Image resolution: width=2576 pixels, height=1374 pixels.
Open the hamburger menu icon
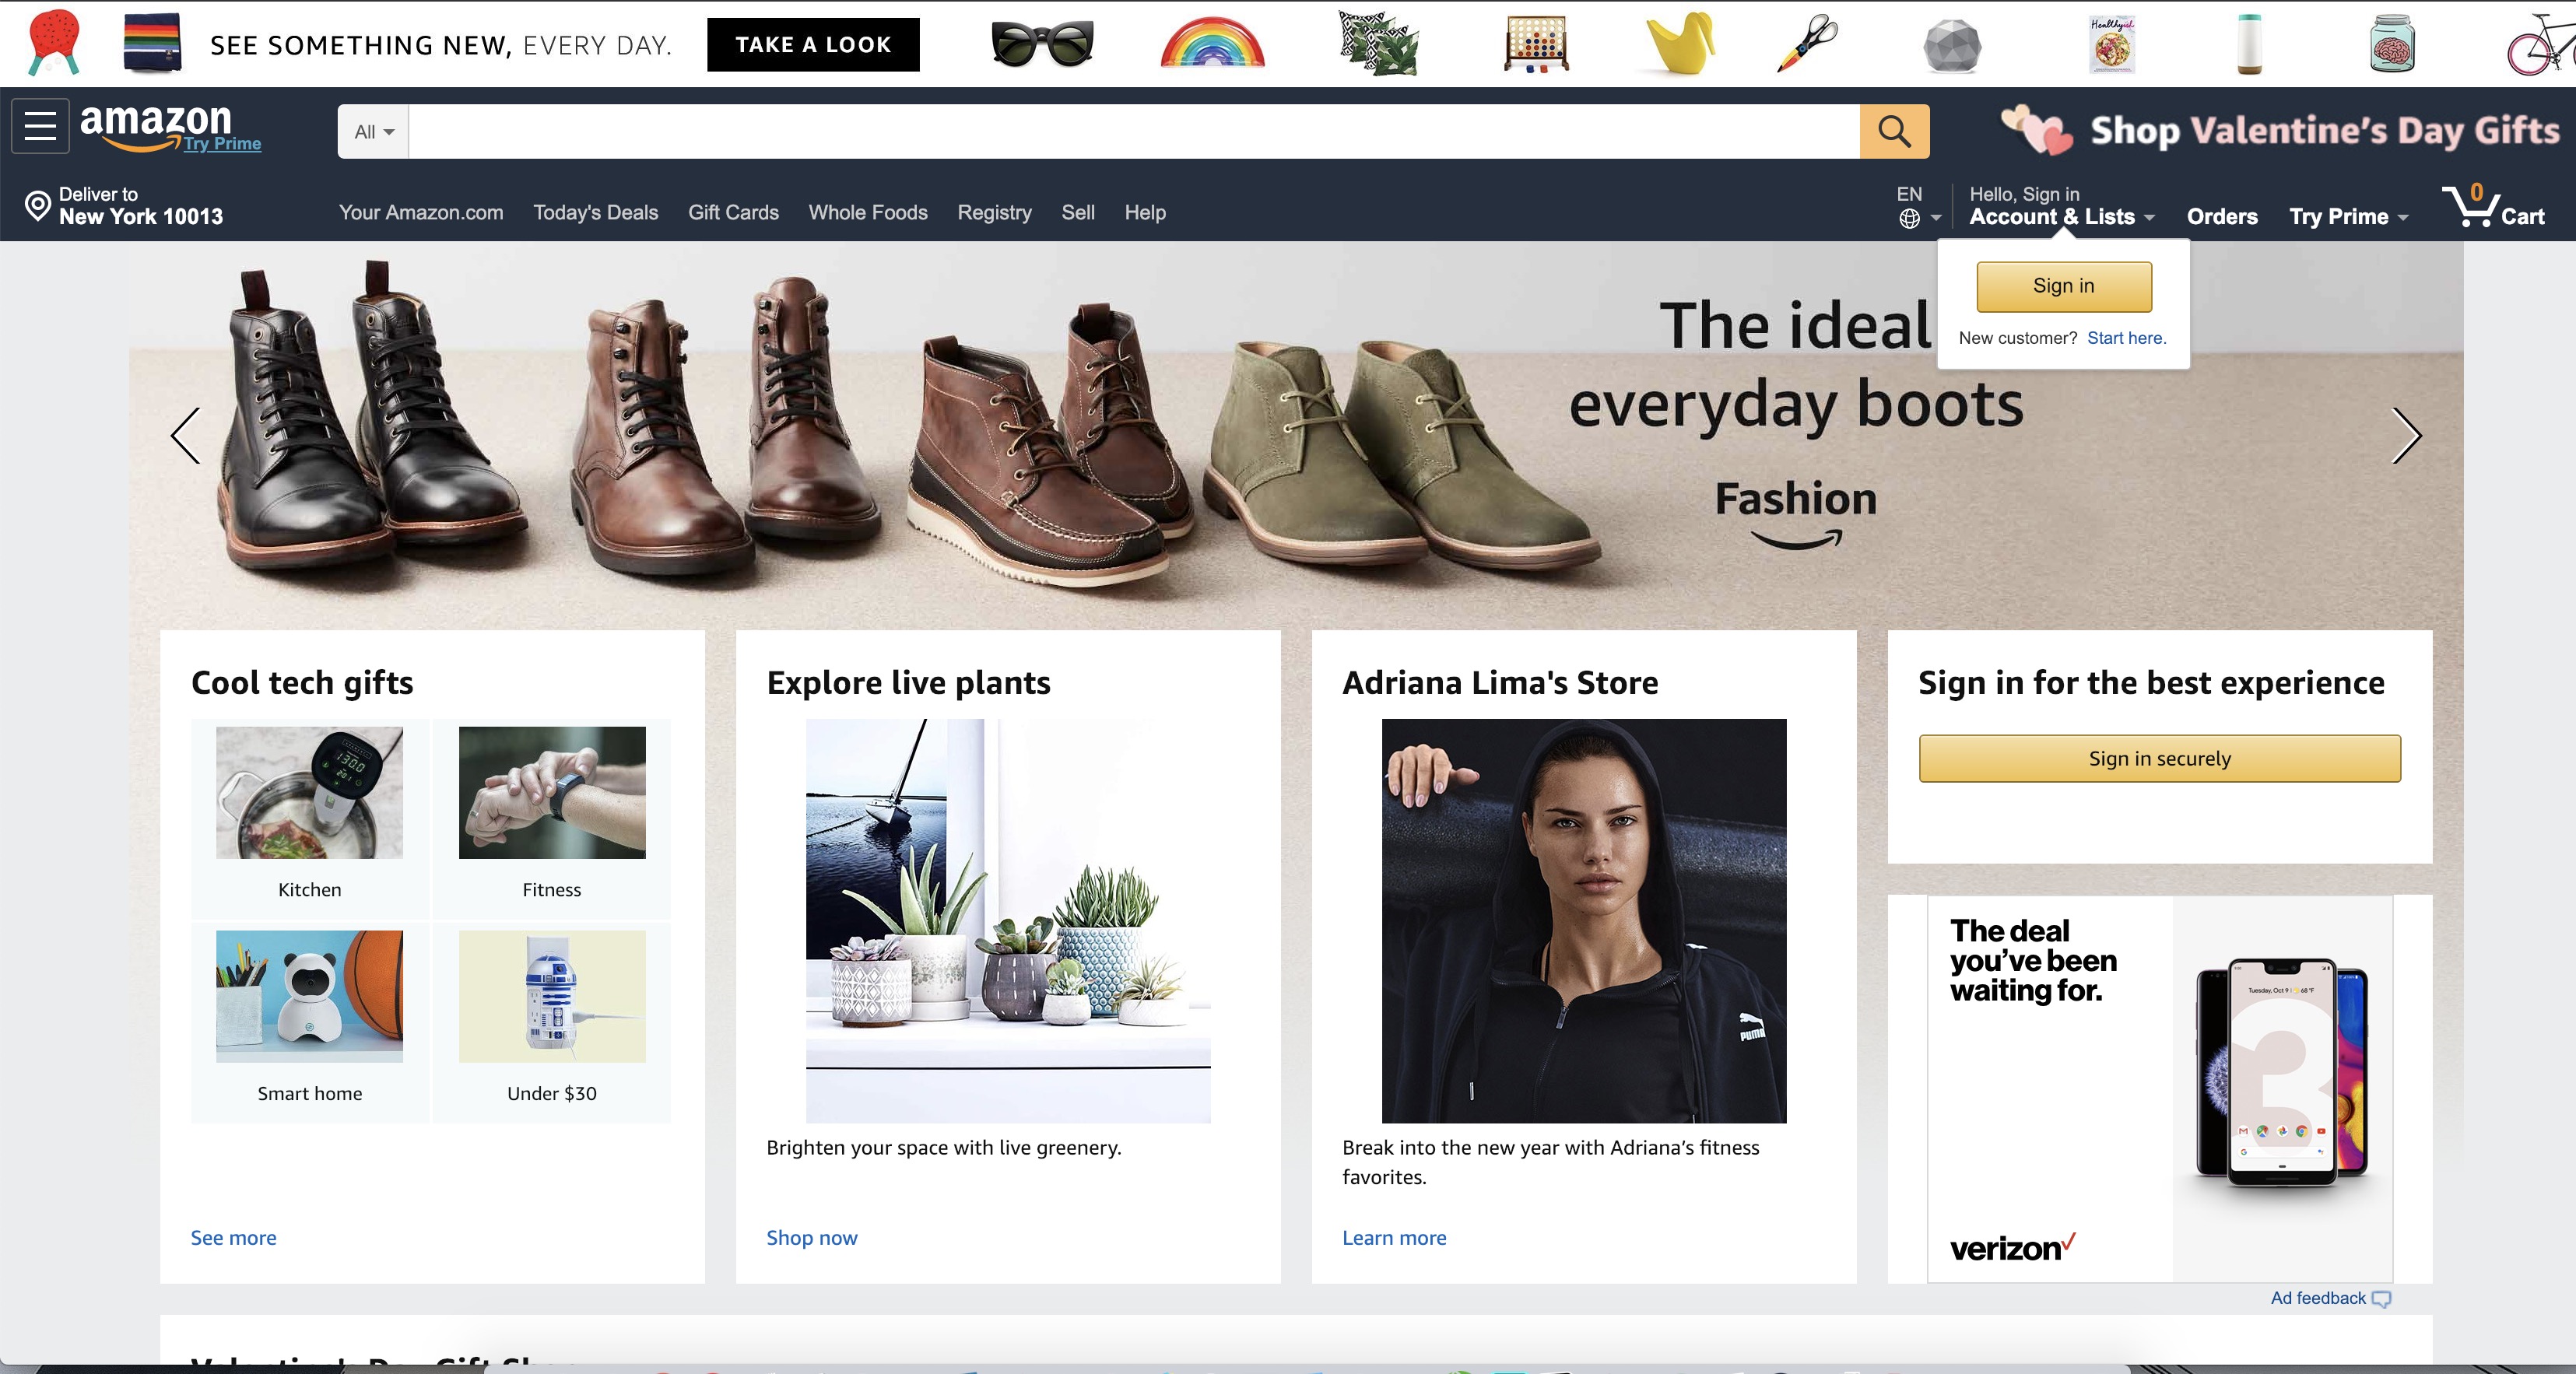click(x=40, y=127)
